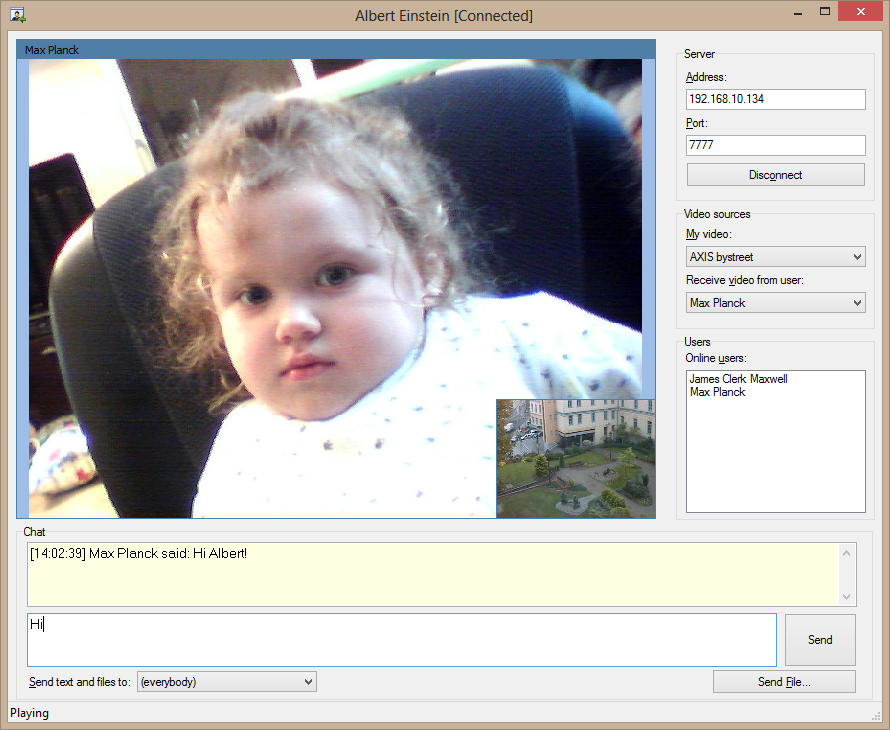Click the Port input field

pyautogui.click(x=775, y=145)
